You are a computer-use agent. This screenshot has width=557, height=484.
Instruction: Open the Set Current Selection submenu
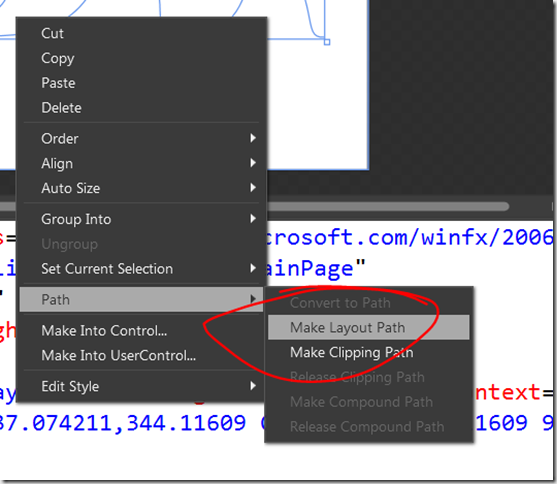[141, 269]
